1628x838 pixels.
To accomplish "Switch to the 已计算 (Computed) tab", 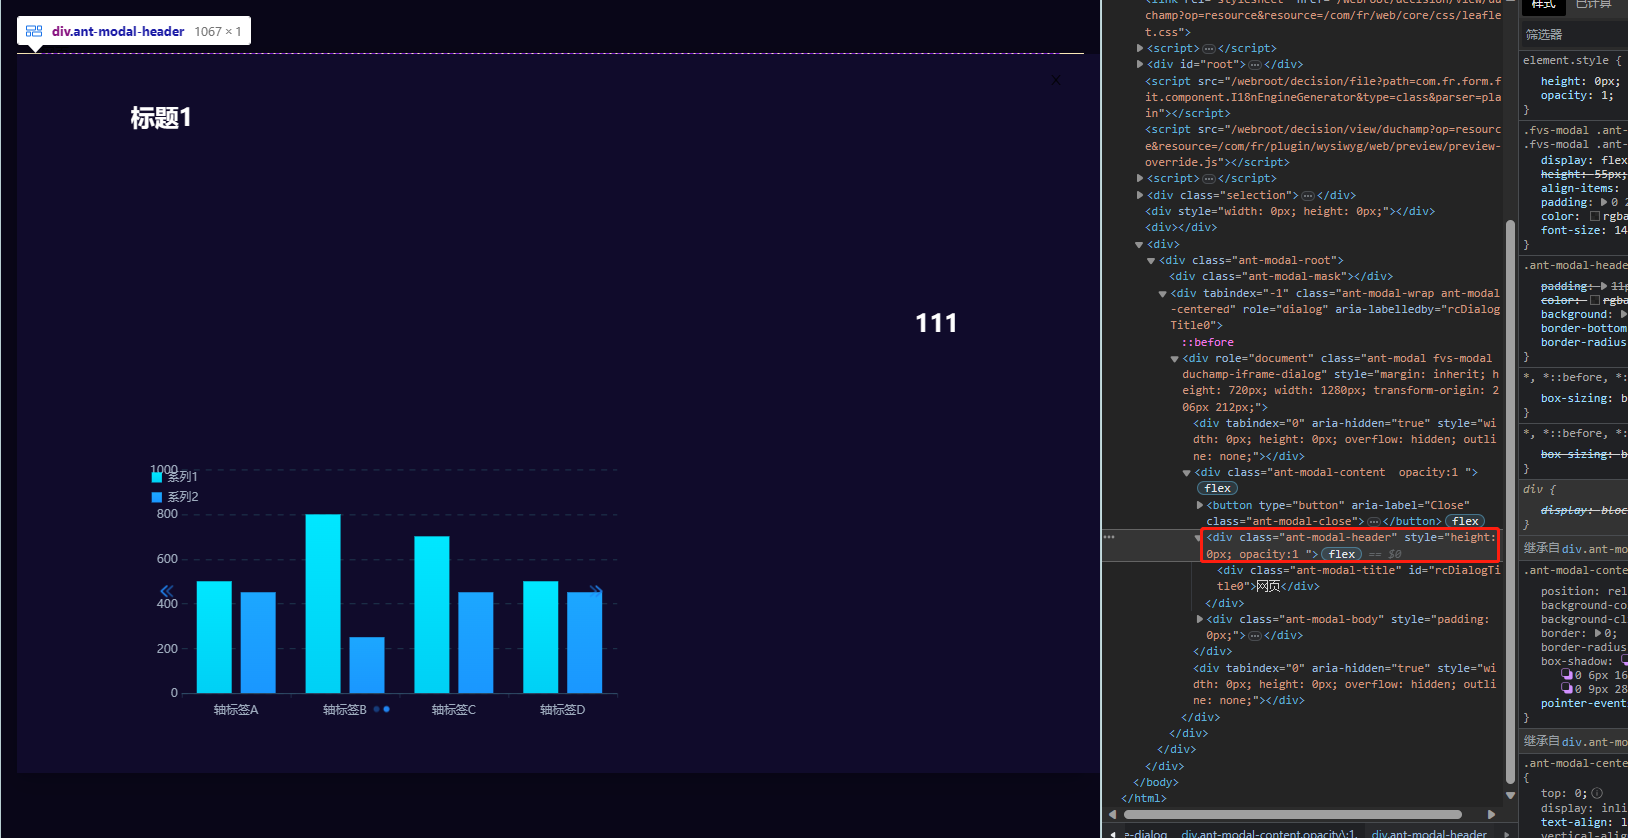I will click(x=1594, y=5).
